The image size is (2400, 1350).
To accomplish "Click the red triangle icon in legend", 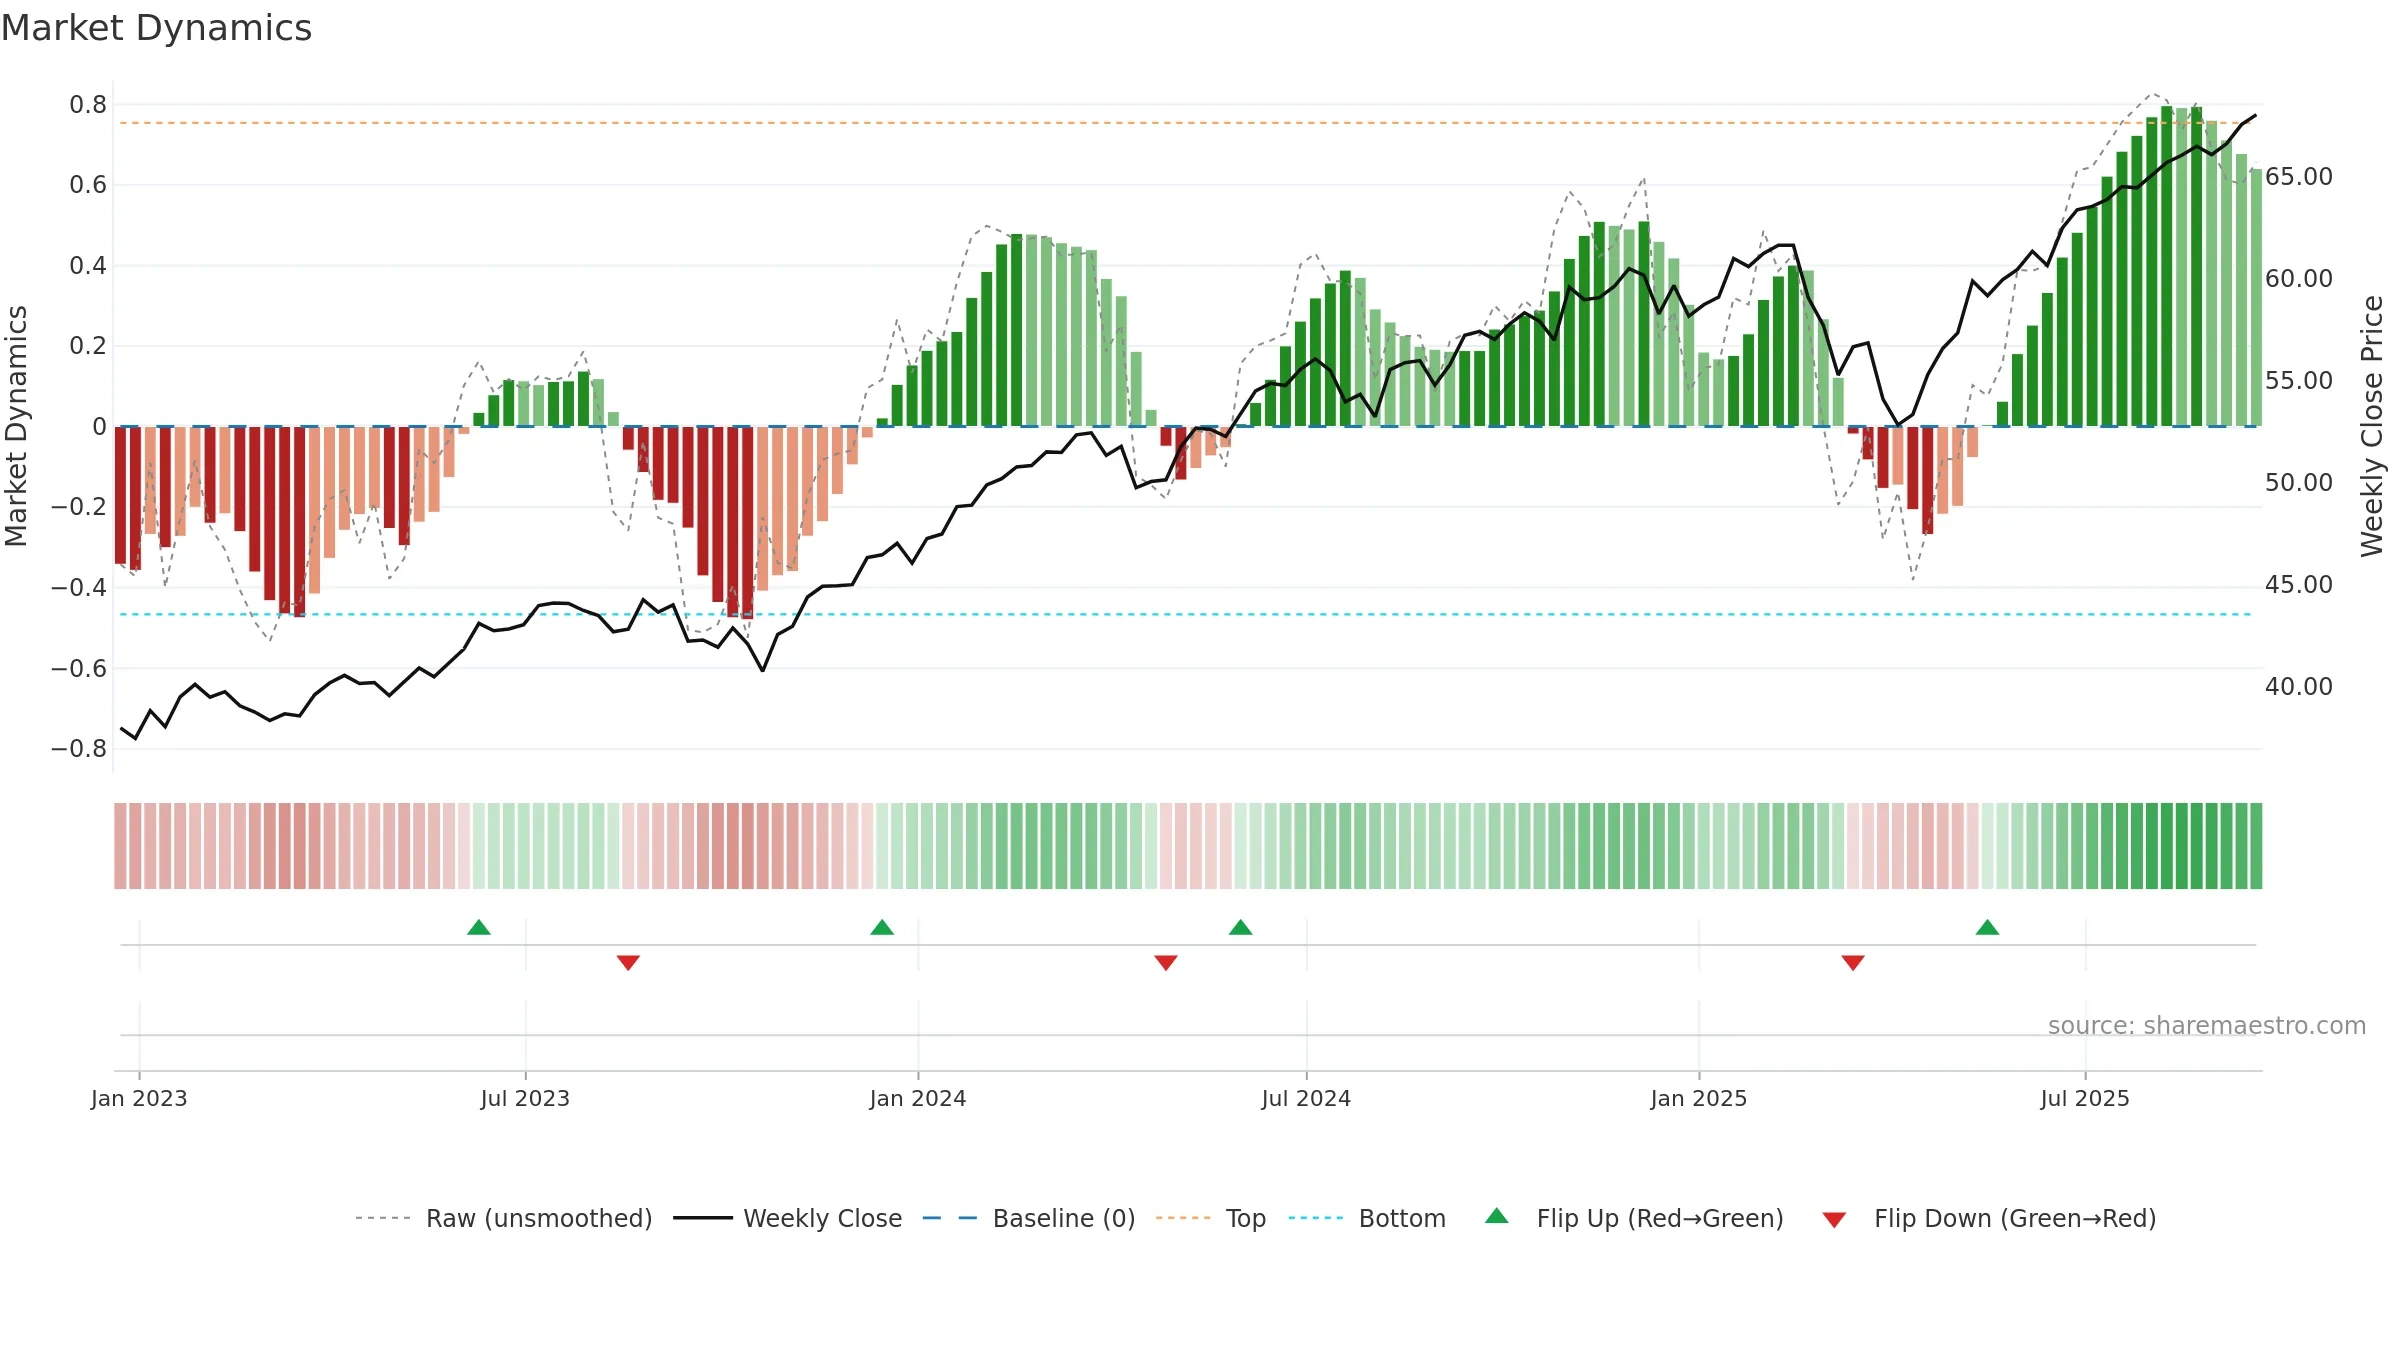I will pos(1834,1220).
